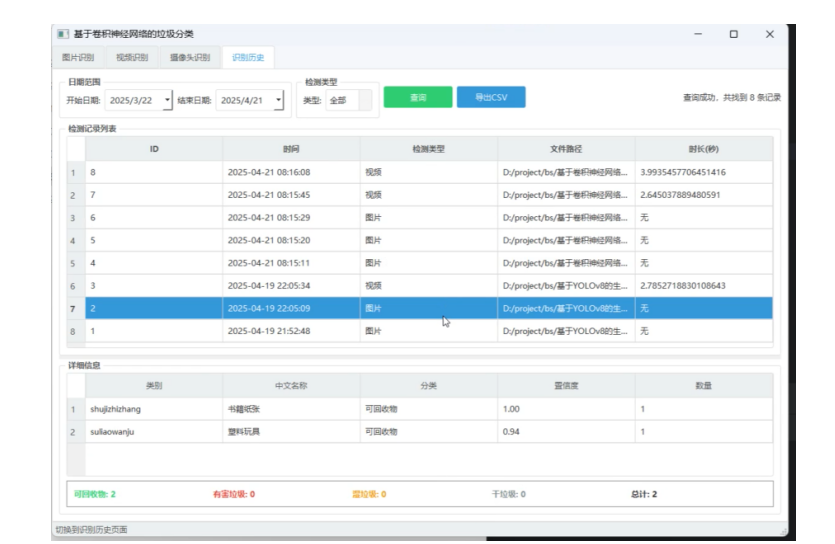Click the 类别 header in details table
The image size is (835, 544).
point(154,385)
